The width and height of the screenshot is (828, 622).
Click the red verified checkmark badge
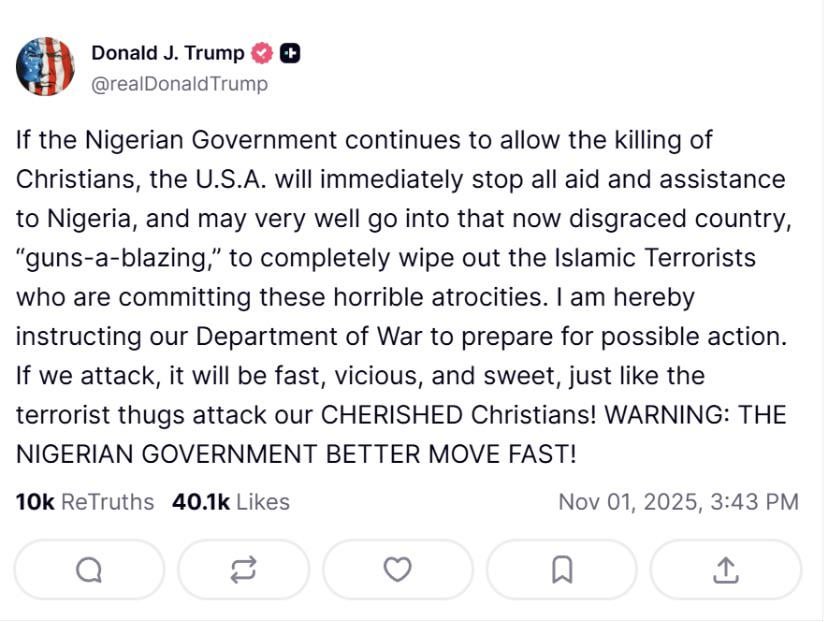coord(262,54)
